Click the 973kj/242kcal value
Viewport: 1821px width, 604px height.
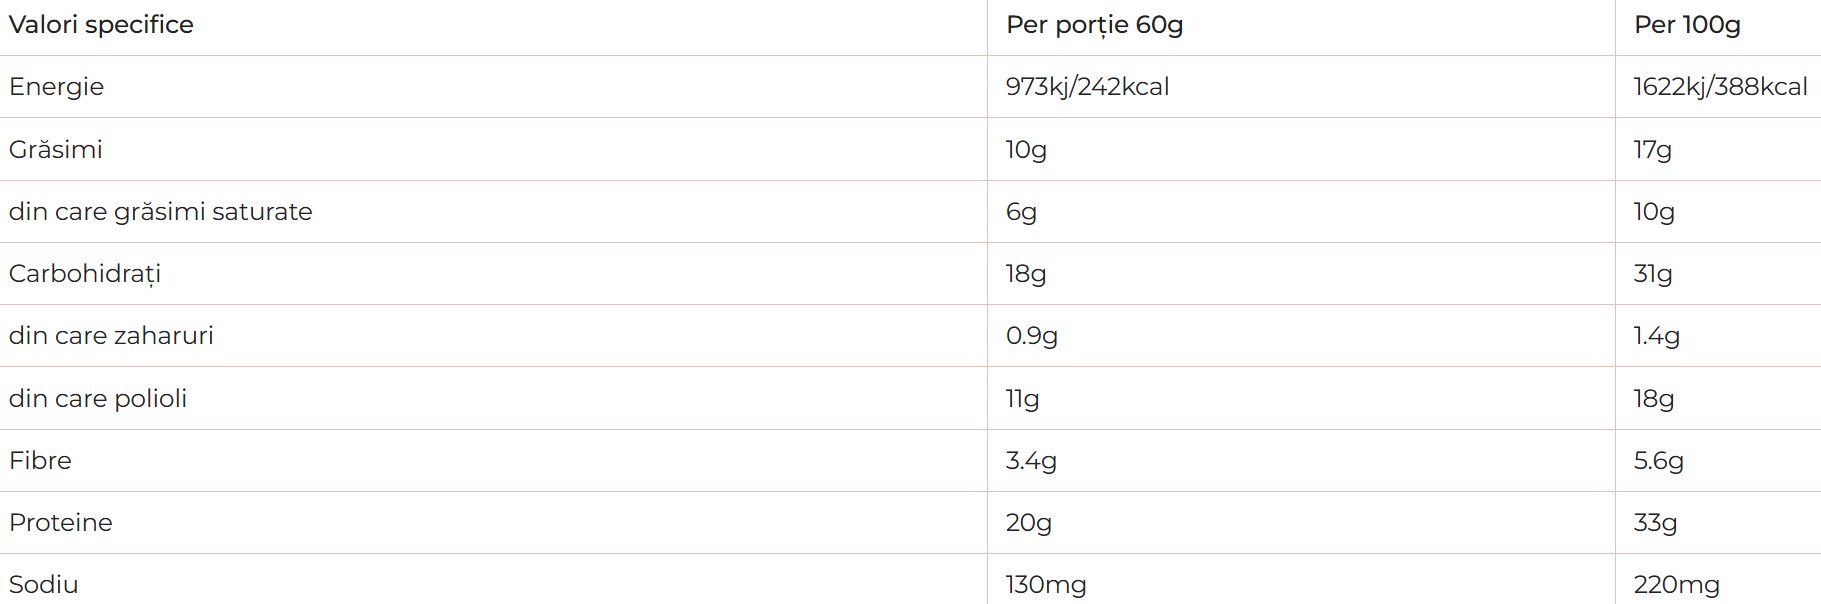(1087, 87)
